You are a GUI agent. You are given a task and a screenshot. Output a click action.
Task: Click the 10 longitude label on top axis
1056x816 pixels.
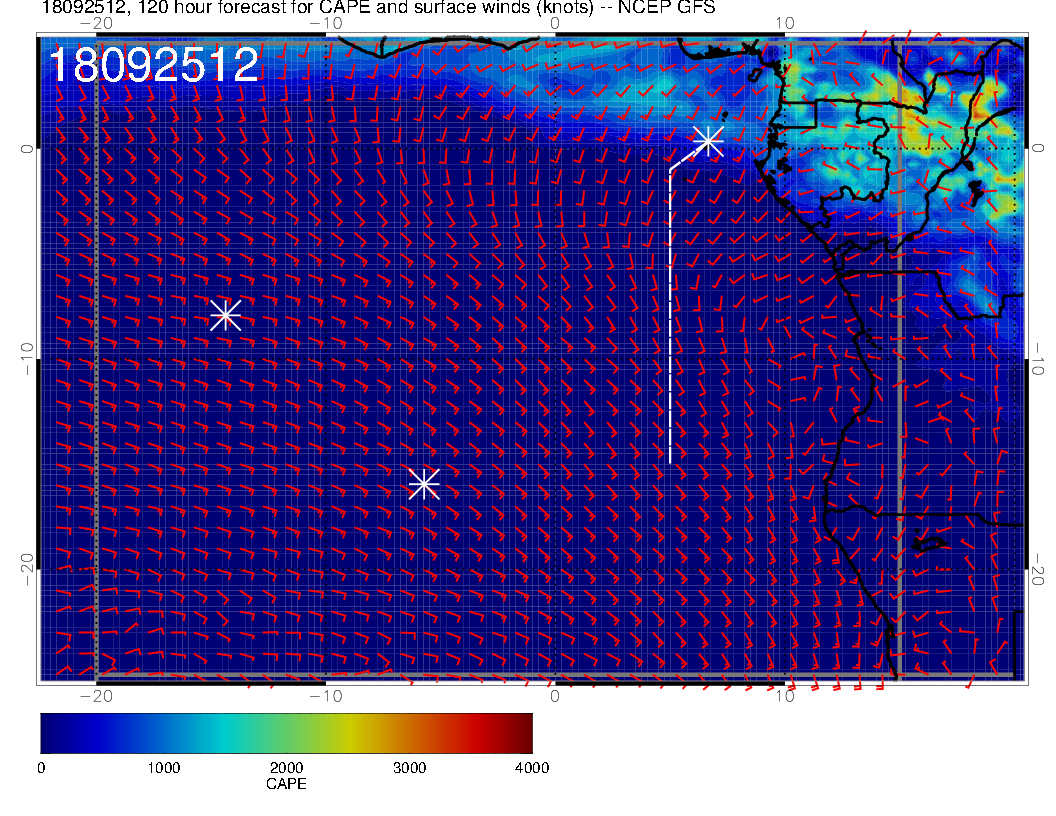785,23
